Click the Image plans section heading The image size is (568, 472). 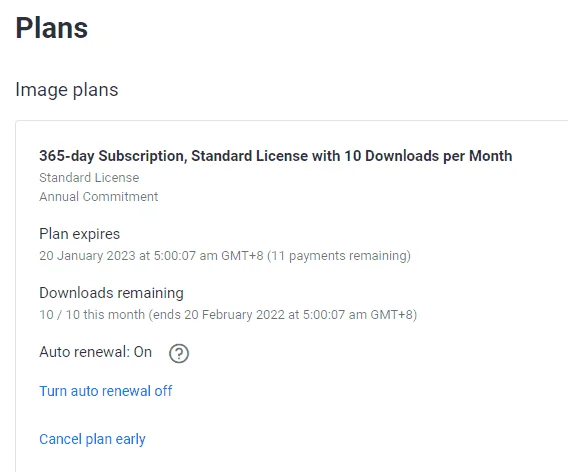click(67, 89)
